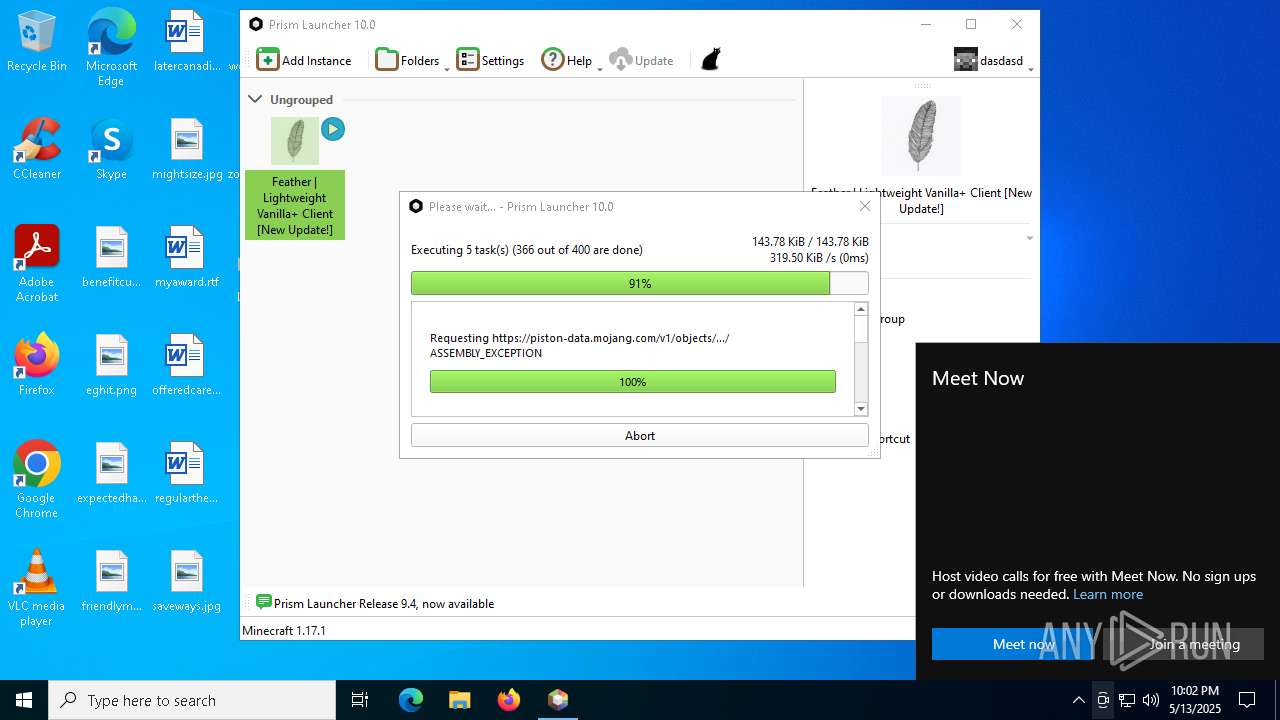Close the Please wait dialog
Image resolution: width=1280 pixels, height=720 pixels.
[865, 206]
